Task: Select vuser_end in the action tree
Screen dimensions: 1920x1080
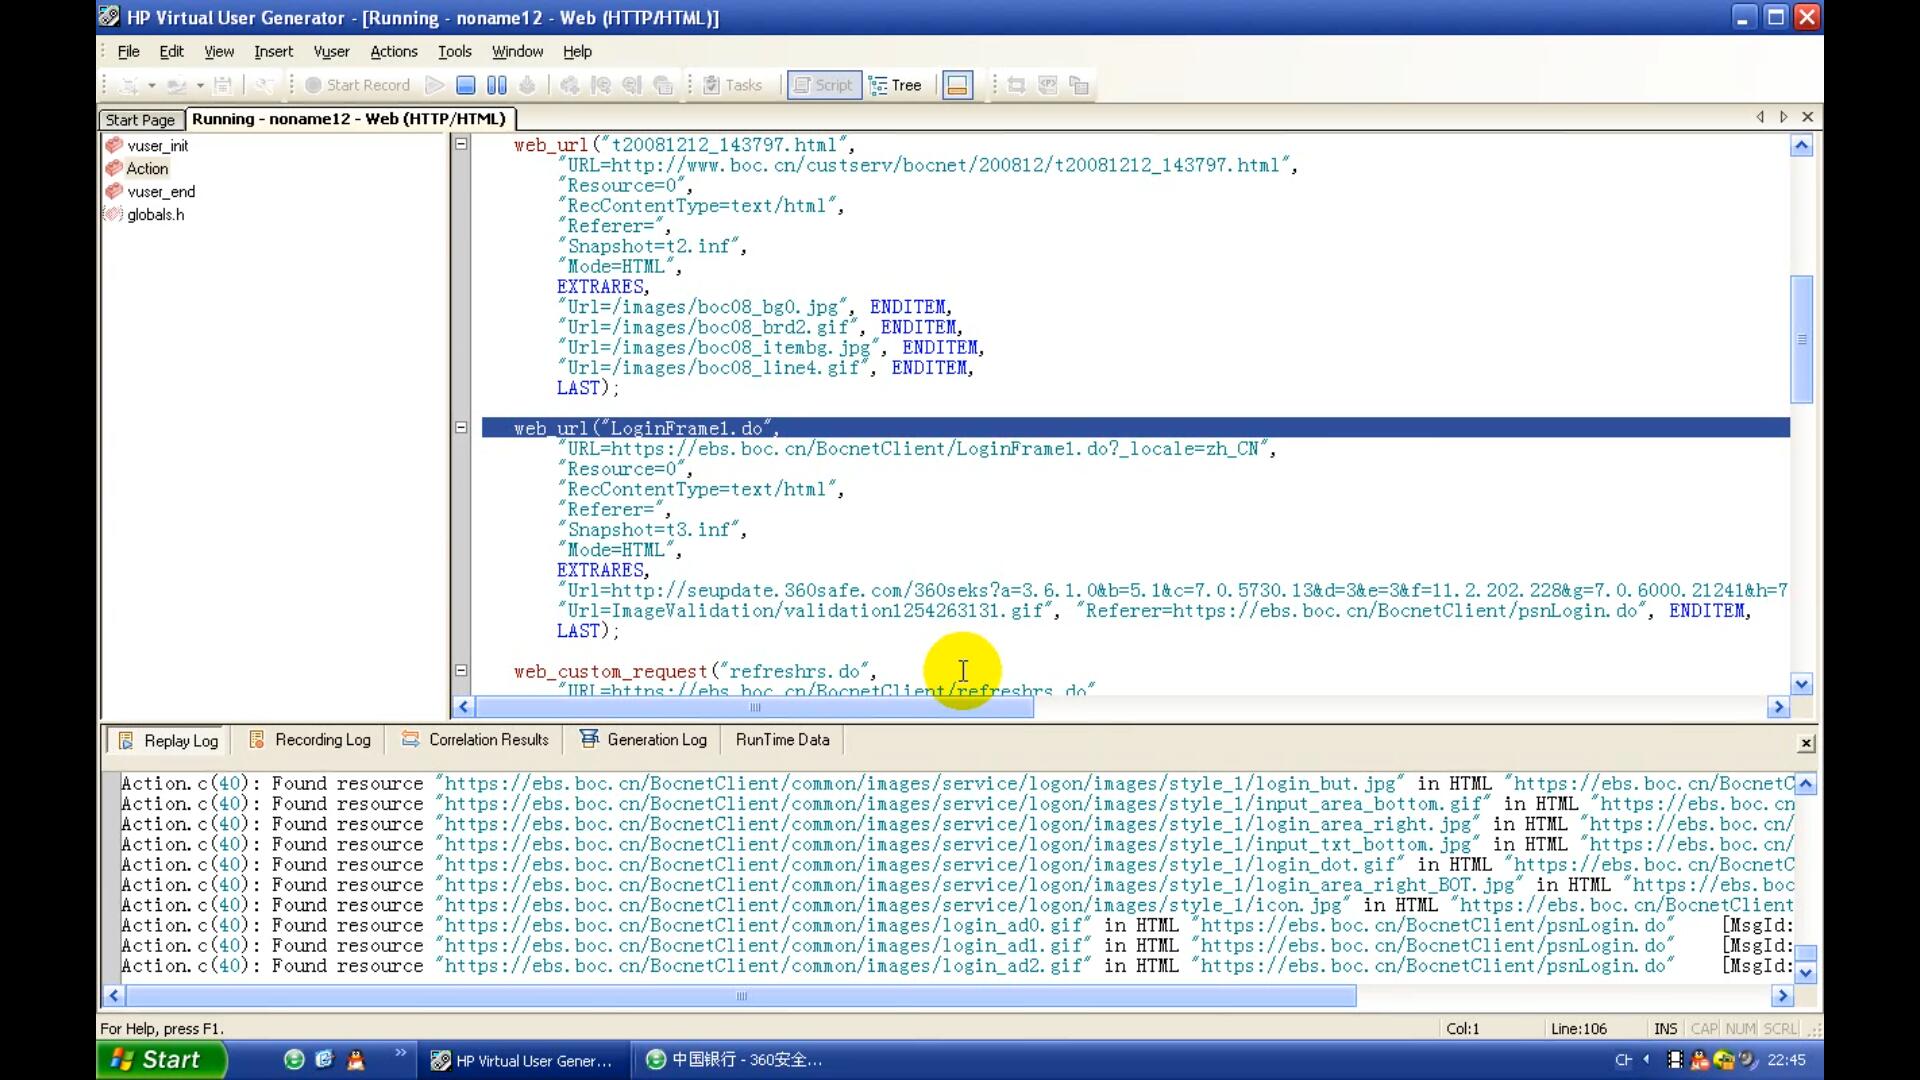Action: [x=161, y=191]
